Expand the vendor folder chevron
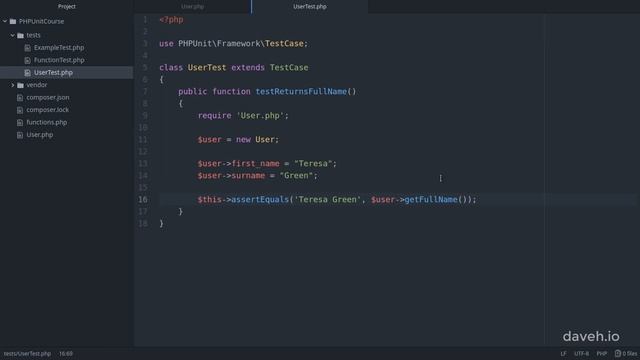This screenshot has height=360, width=640. click(12, 85)
